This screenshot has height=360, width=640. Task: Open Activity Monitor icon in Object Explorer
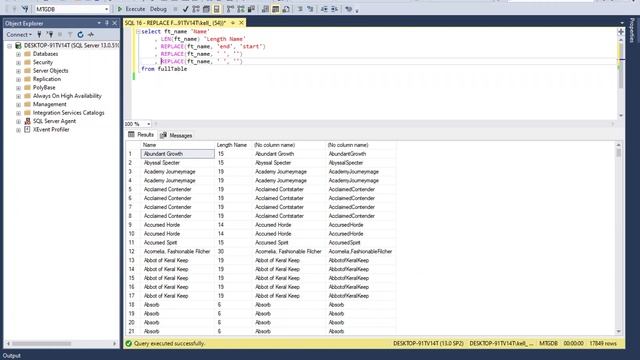click(91, 35)
